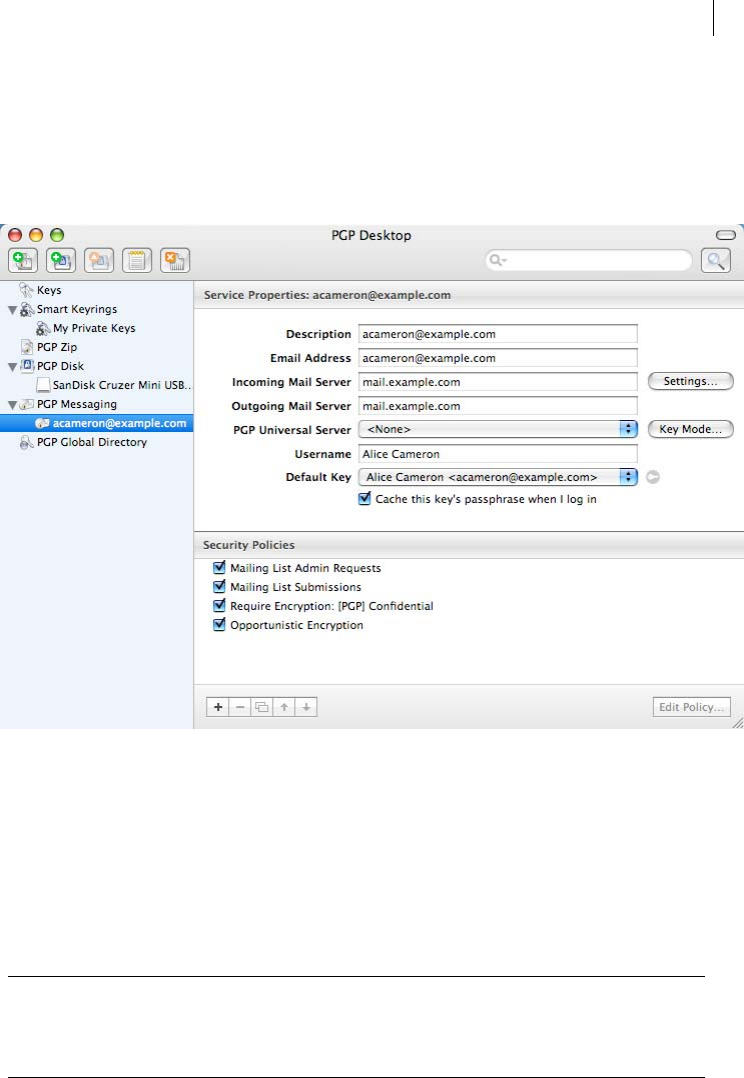Move policy up with up arrow
The width and height of the screenshot is (744, 1078).
click(x=284, y=707)
